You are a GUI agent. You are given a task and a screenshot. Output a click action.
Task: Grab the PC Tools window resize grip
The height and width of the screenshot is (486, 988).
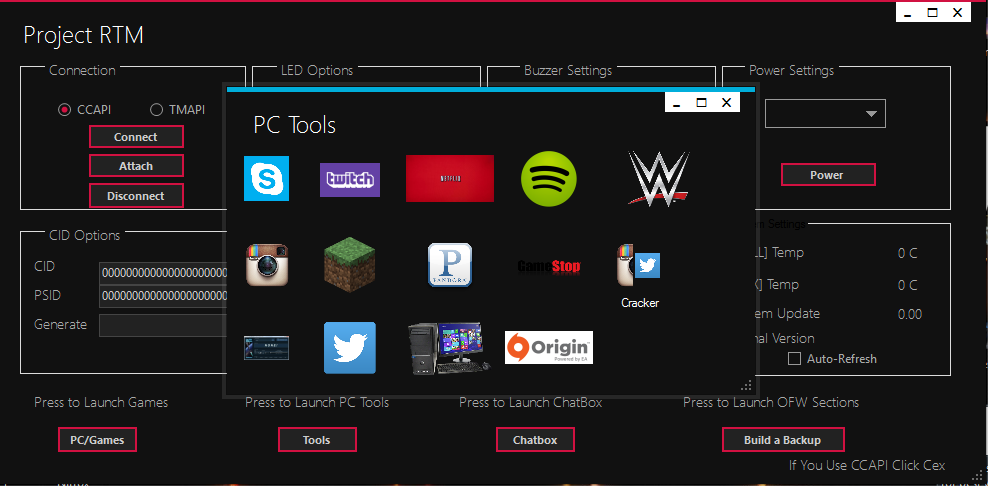click(746, 385)
